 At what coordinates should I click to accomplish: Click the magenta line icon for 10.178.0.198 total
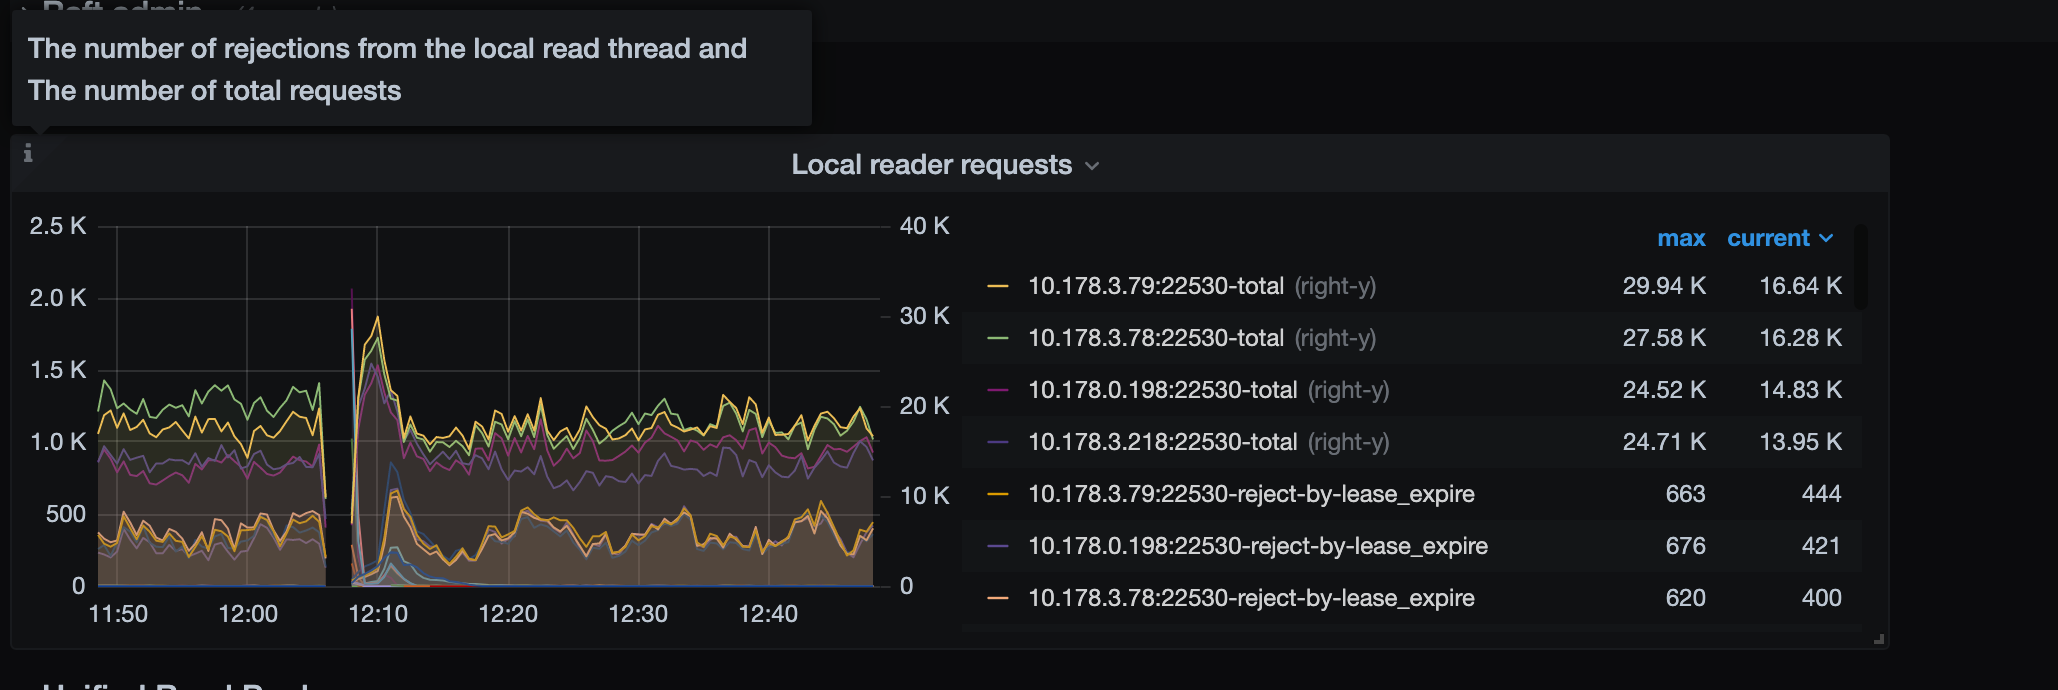coord(997,390)
